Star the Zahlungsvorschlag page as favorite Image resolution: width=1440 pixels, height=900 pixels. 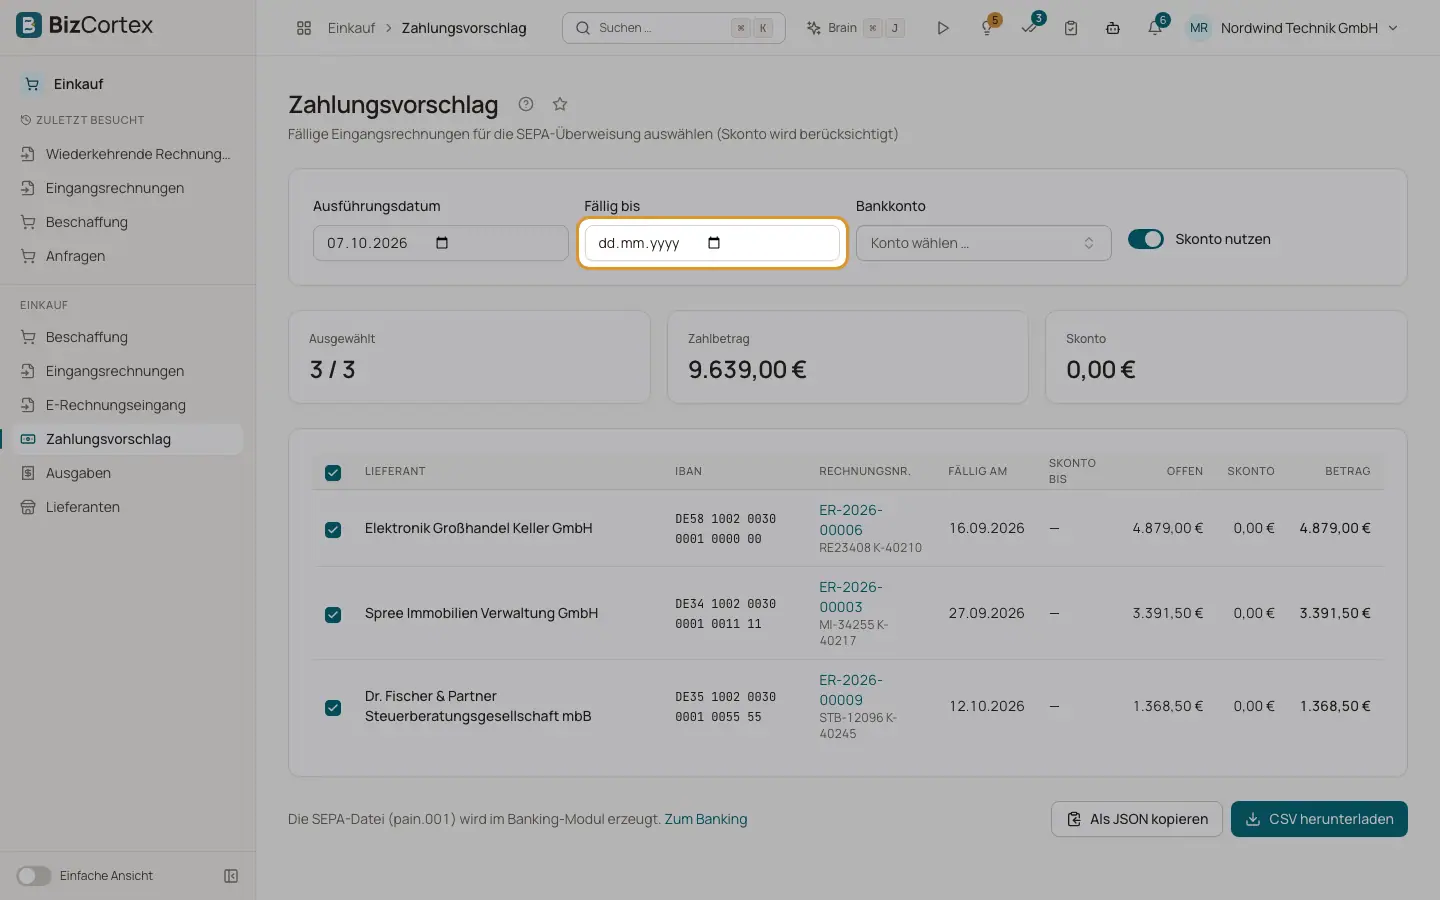pyautogui.click(x=560, y=104)
